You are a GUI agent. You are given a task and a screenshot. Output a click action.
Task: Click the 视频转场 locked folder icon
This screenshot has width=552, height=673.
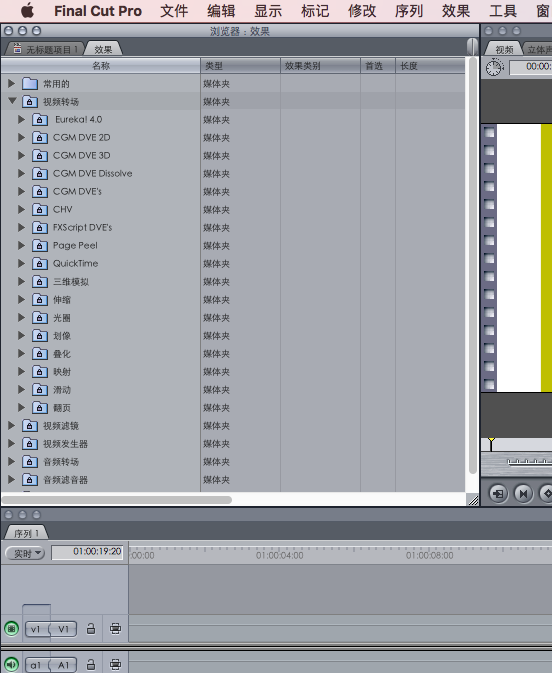pyautogui.click(x=30, y=101)
